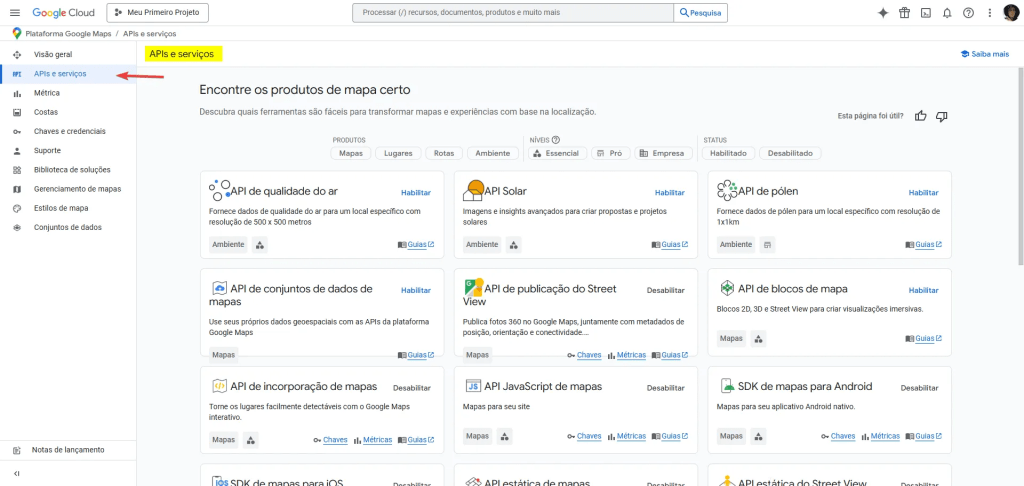The image size is (1024, 486).
Task: Toggle the Essencial tier filter chip
Action: tap(555, 153)
